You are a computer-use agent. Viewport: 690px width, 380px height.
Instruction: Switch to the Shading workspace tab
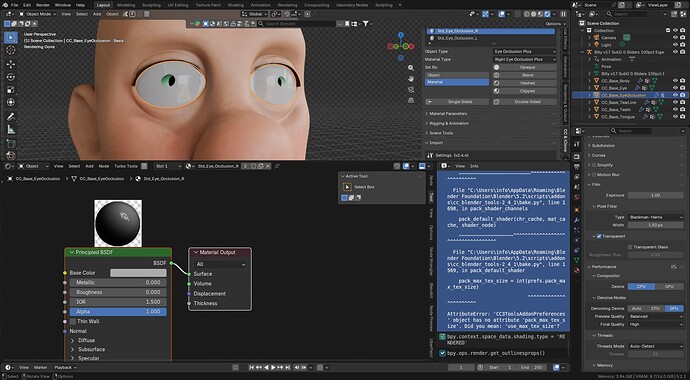(x=236, y=5)
